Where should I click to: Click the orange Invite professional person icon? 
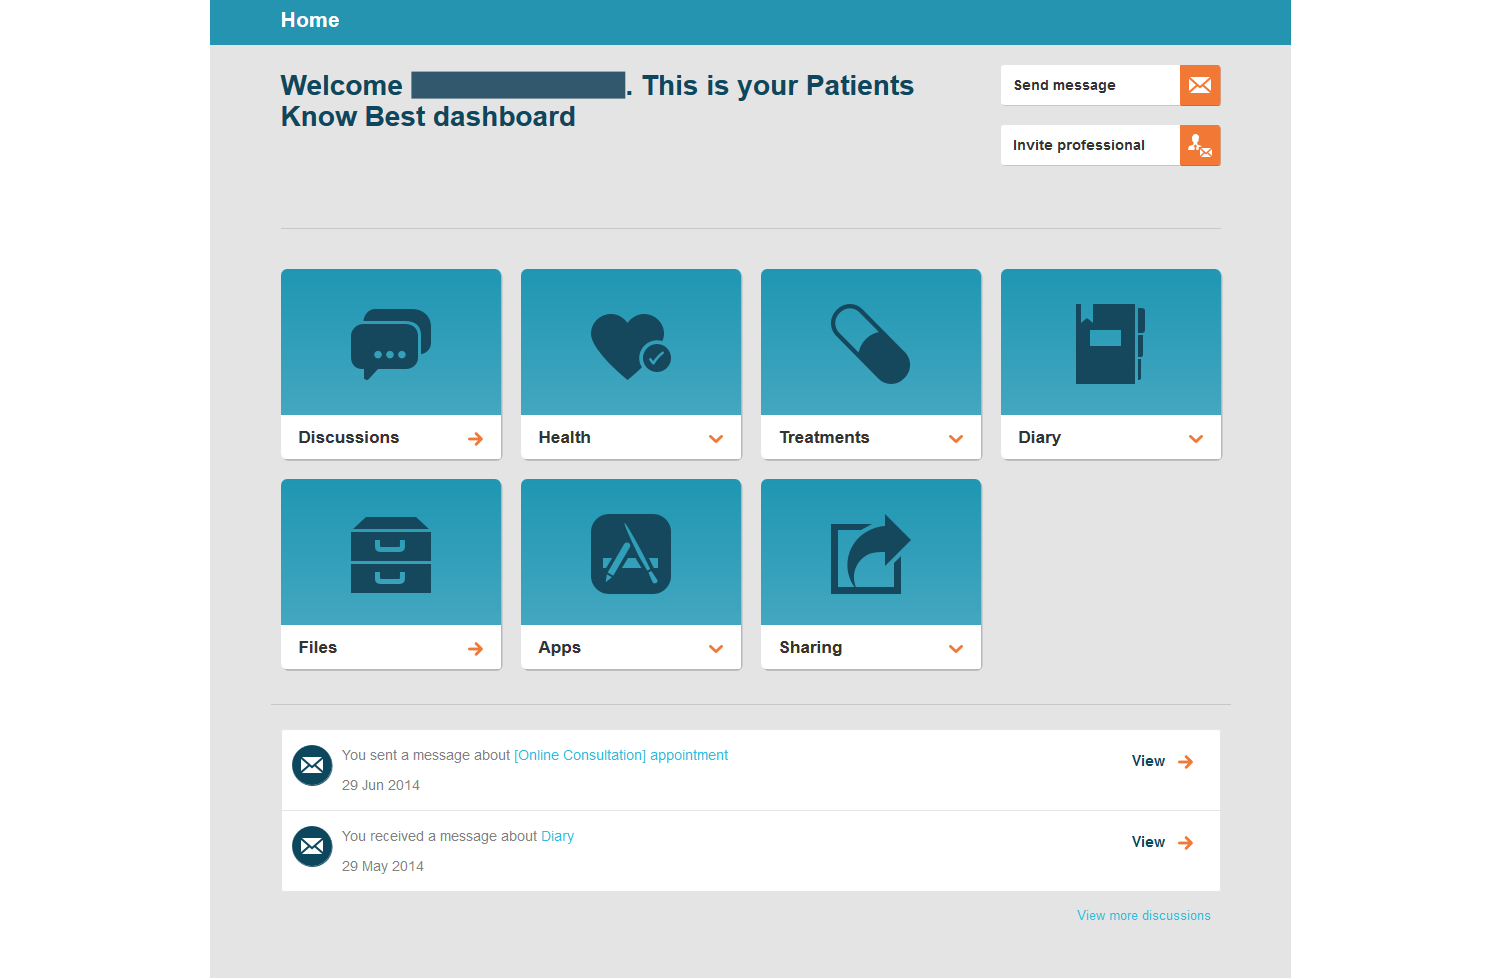(x=1200, y=145)
